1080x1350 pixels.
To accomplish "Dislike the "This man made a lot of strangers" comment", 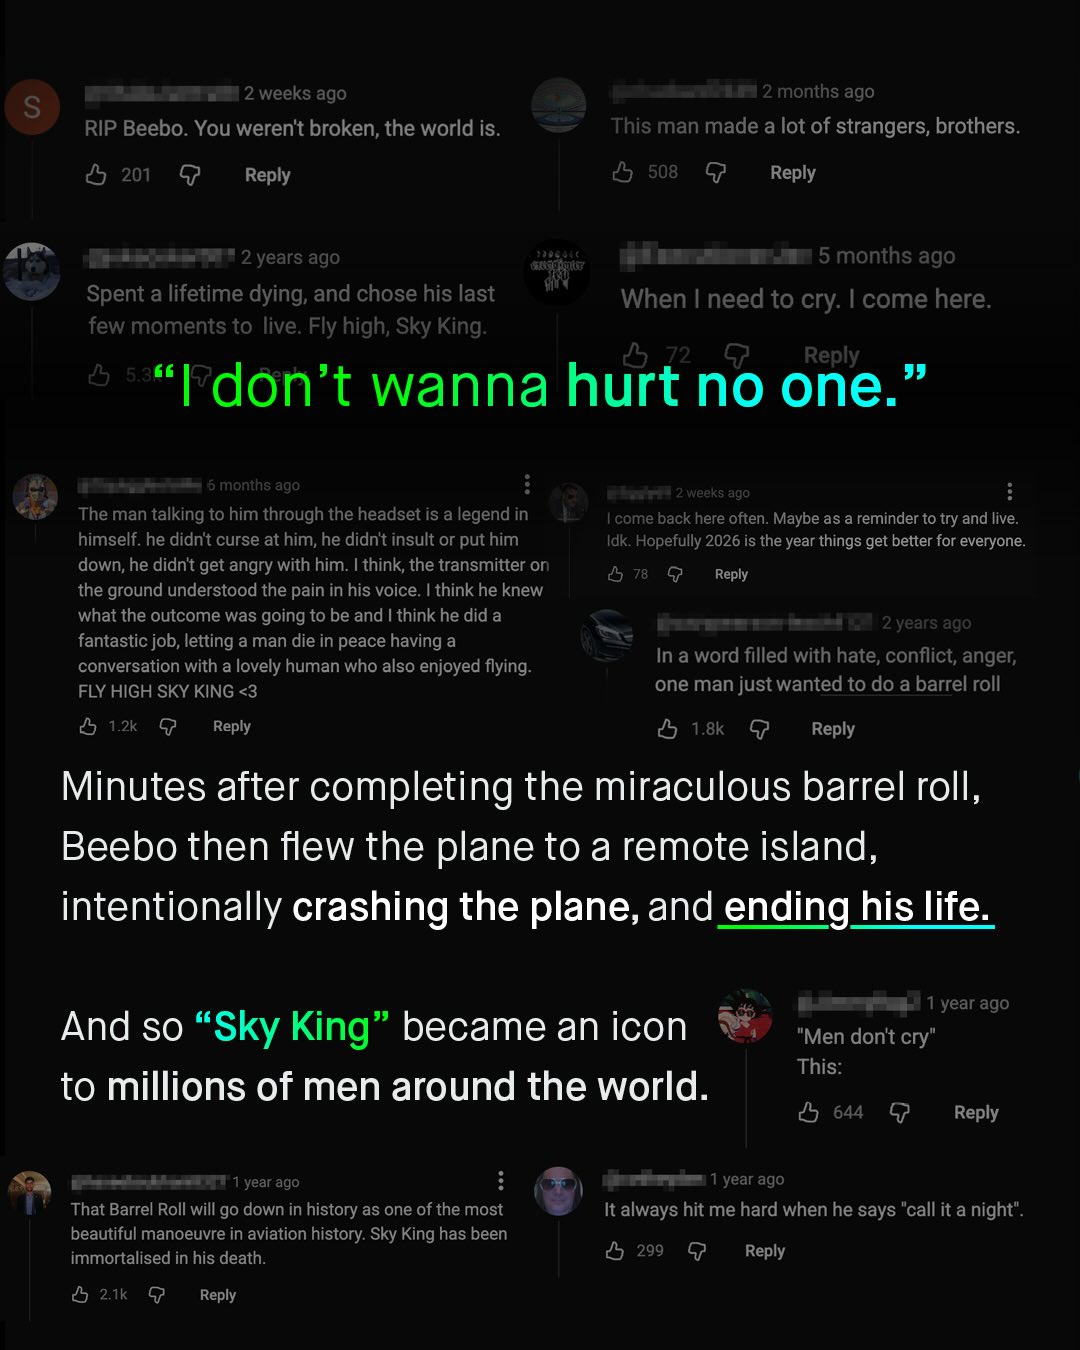I will pos(716,172).
